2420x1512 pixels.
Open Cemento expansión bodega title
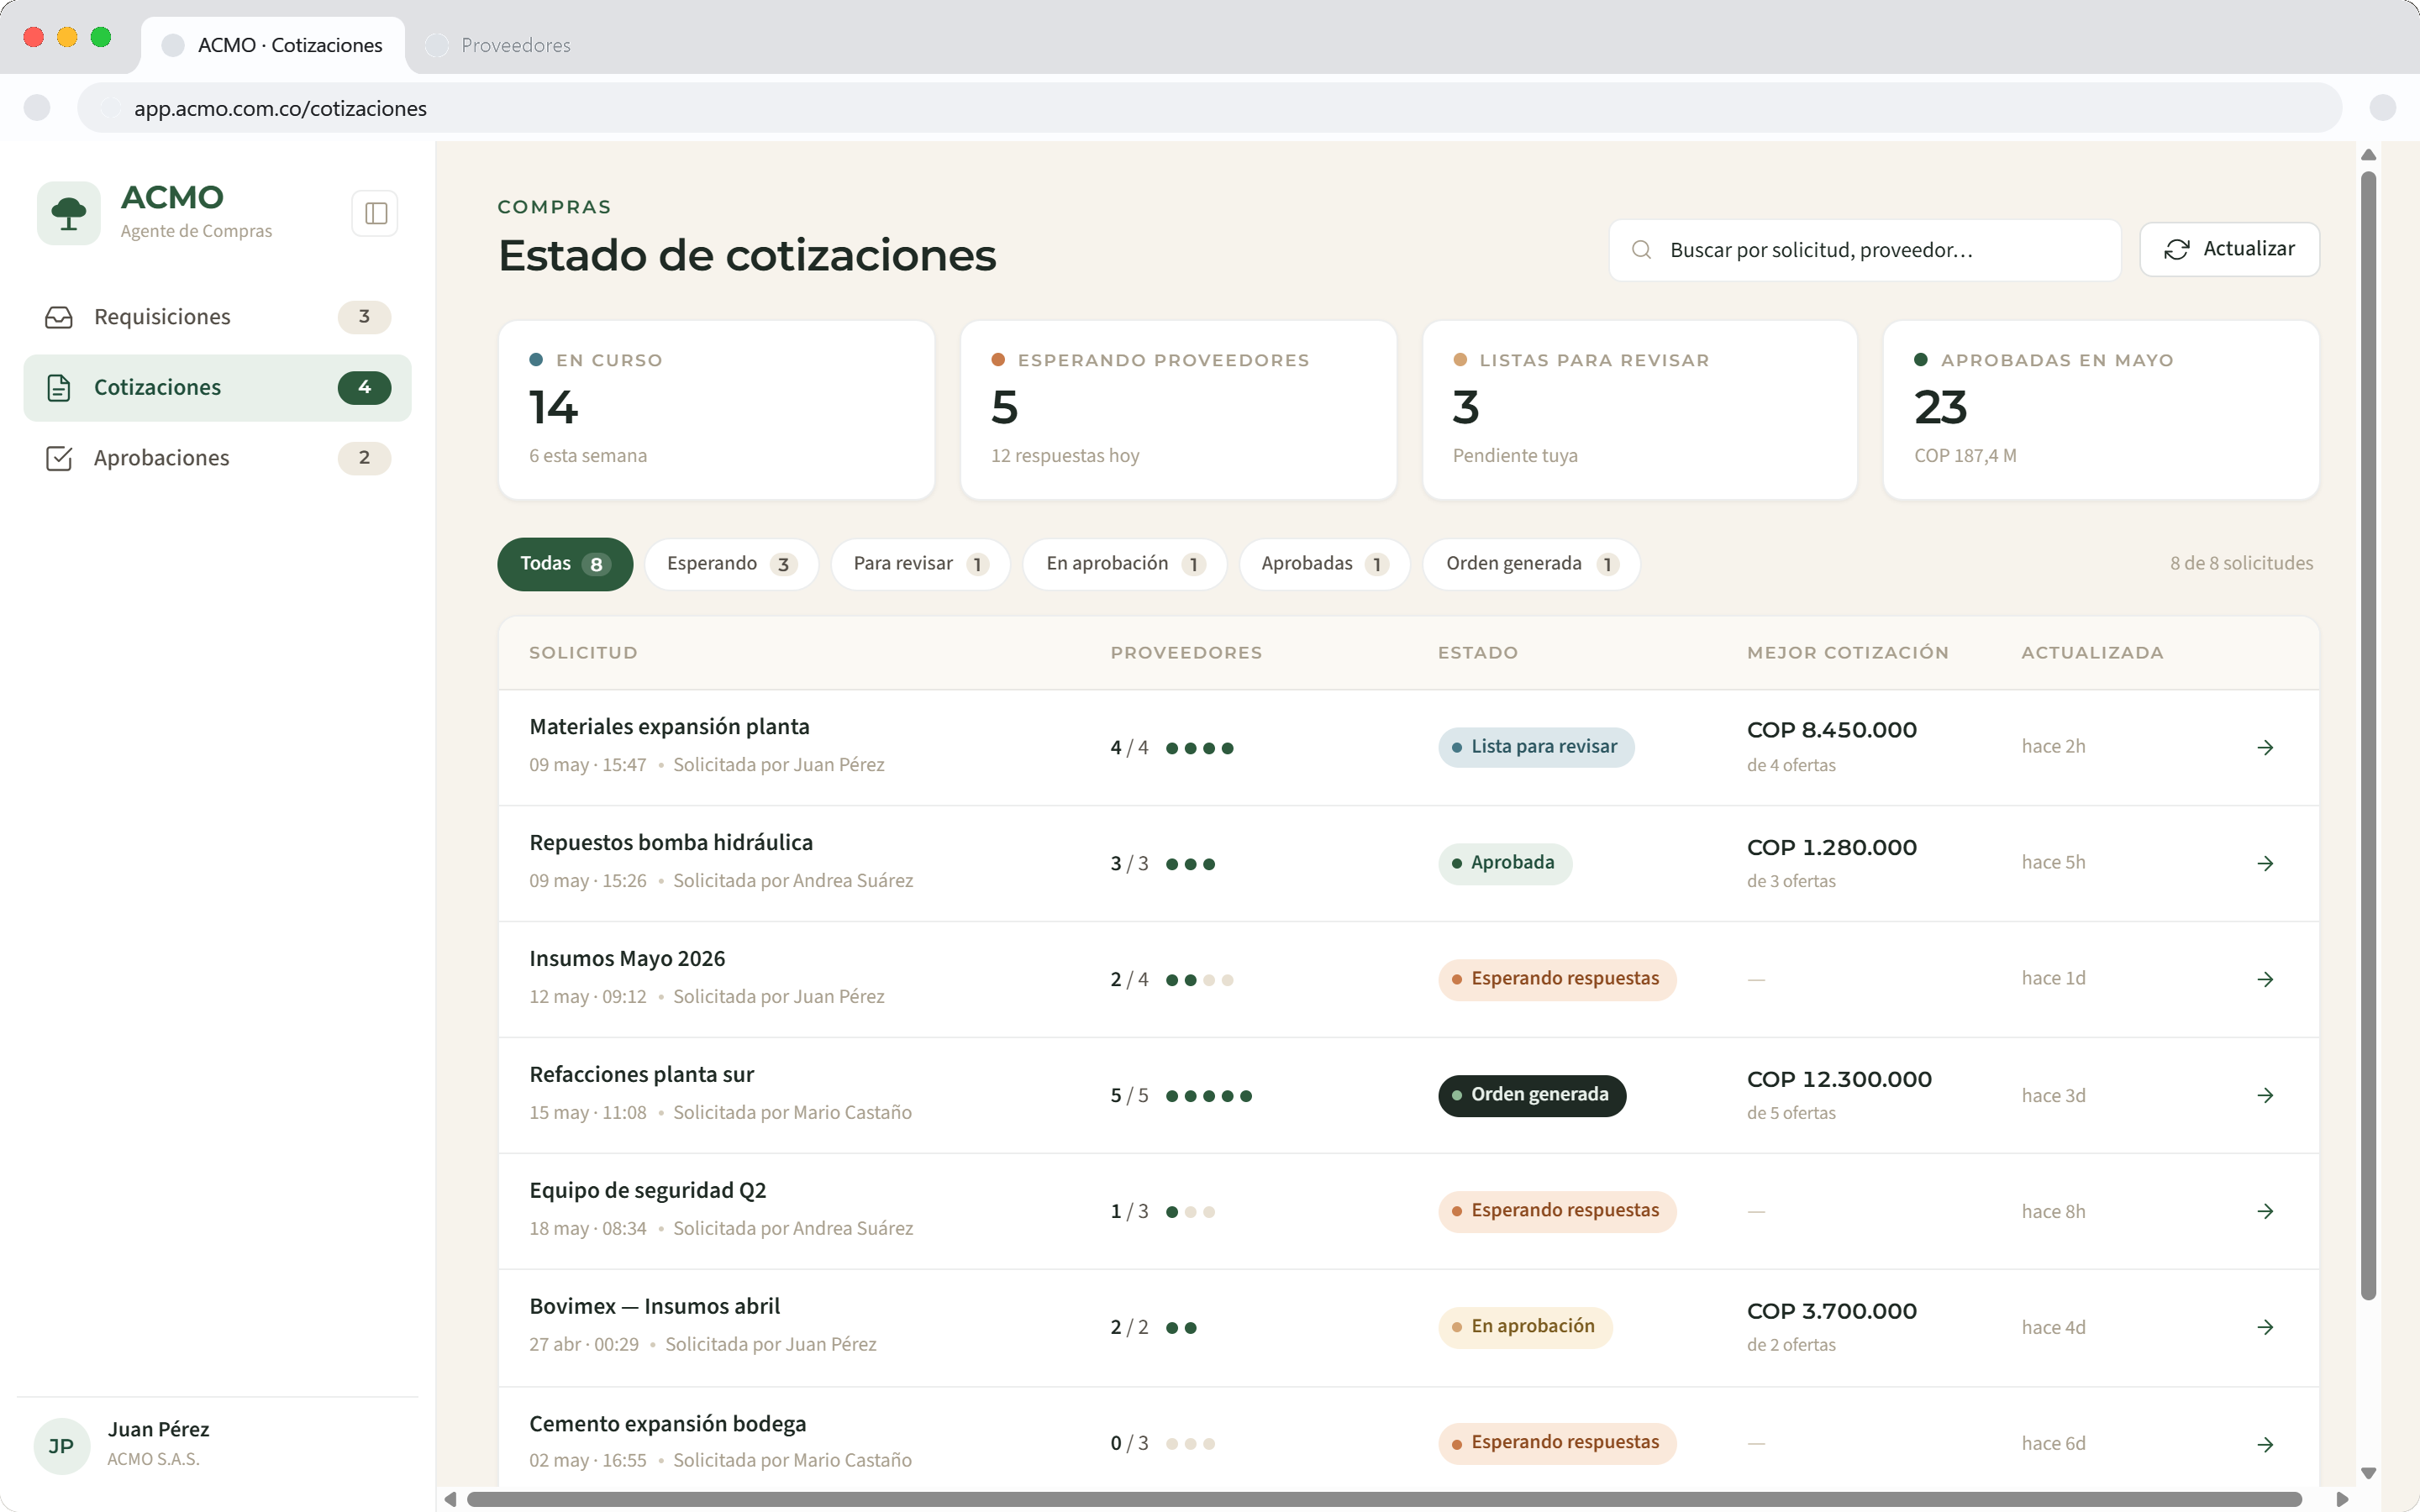667,1424
